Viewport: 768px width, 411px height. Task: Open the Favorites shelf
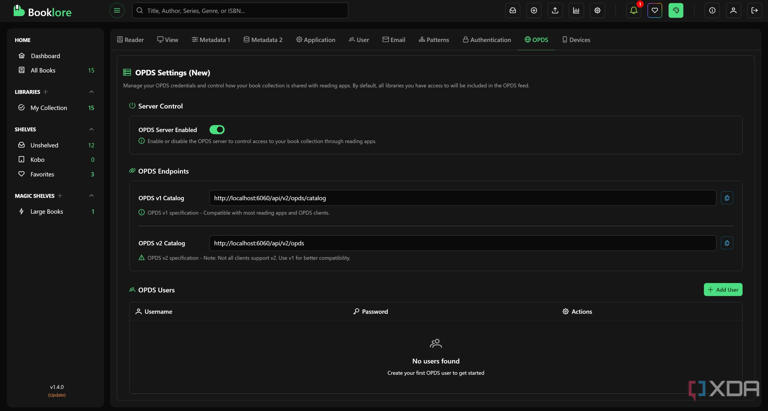(42, 174)
